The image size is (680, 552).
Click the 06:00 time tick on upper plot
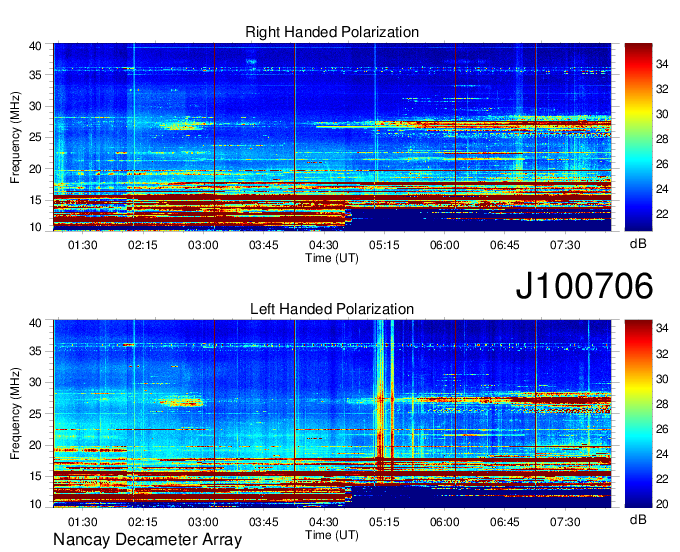(445, 245)
